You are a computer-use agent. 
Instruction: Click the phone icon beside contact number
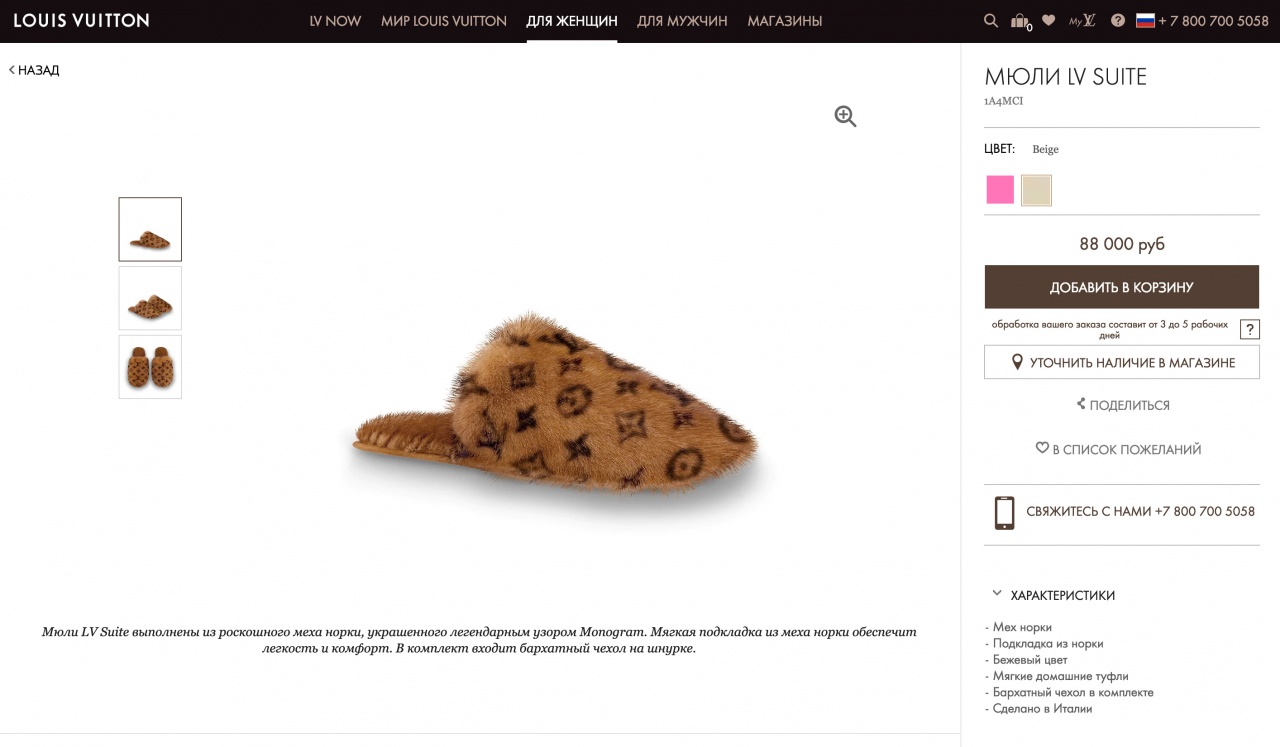pos(1004,512)
